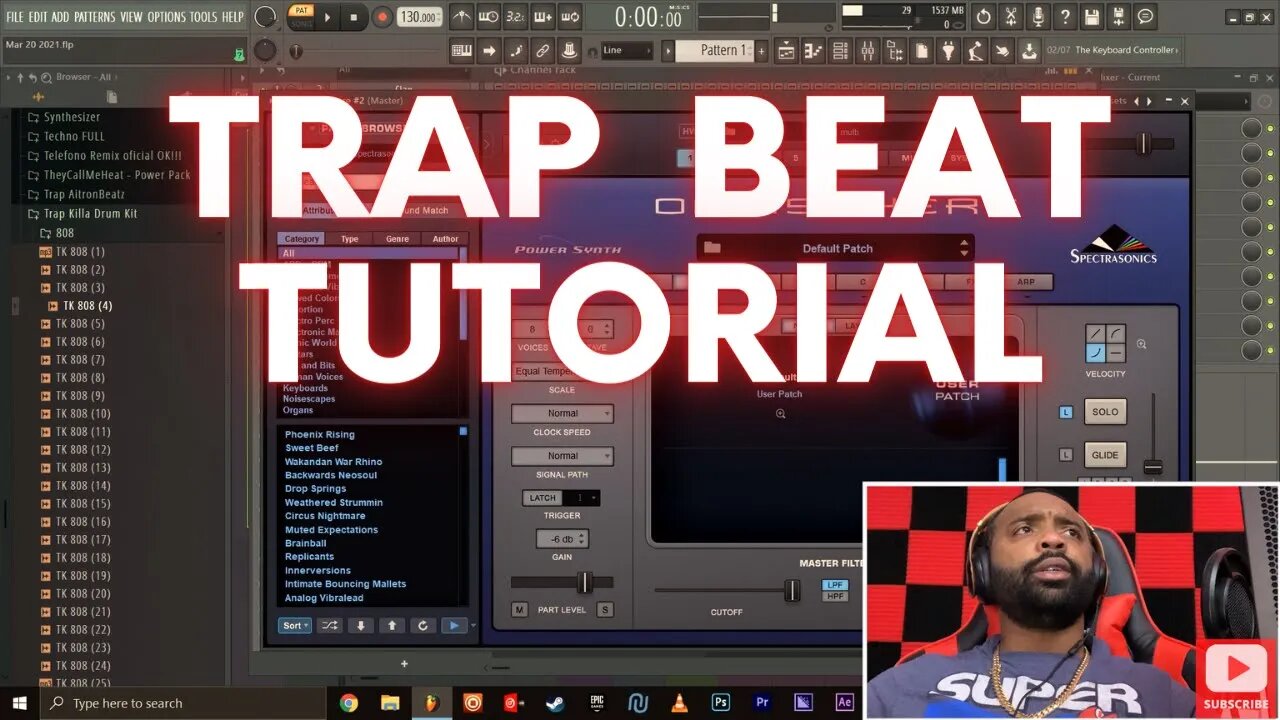Viewport: 1280px width, 720px height.
Task: Open the plugin picker plug icon
Action: tap(948, 50)
